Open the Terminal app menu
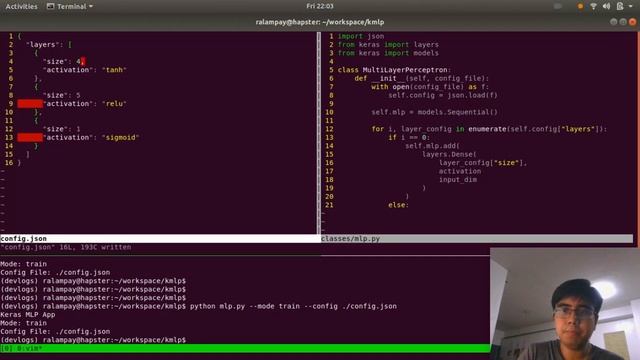The height and width of the screenshot is (360, 640). tap(70, 7)
